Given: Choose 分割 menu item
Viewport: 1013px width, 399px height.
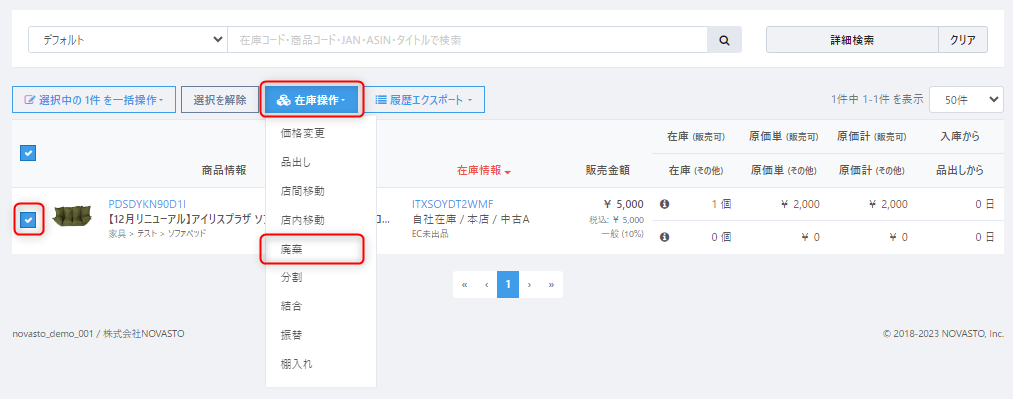Looking at the screenshot, I should click(x=292, y=278).
